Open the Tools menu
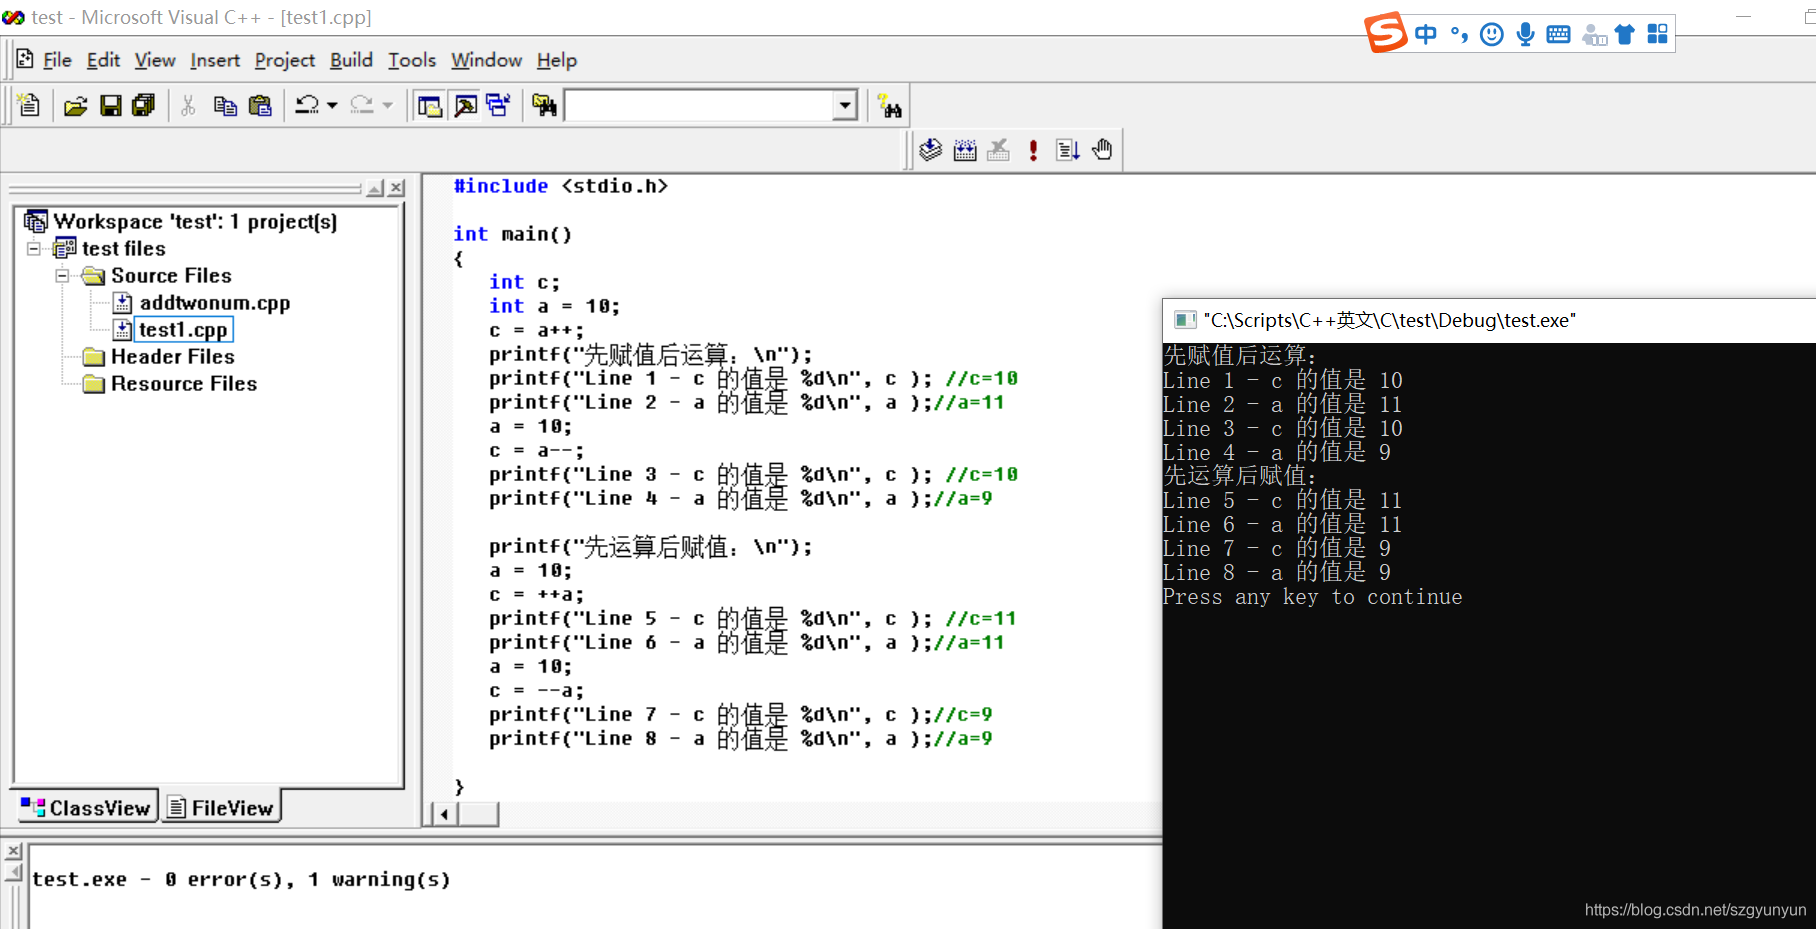Screen dimensions: 1816x929 pos(412,60)
